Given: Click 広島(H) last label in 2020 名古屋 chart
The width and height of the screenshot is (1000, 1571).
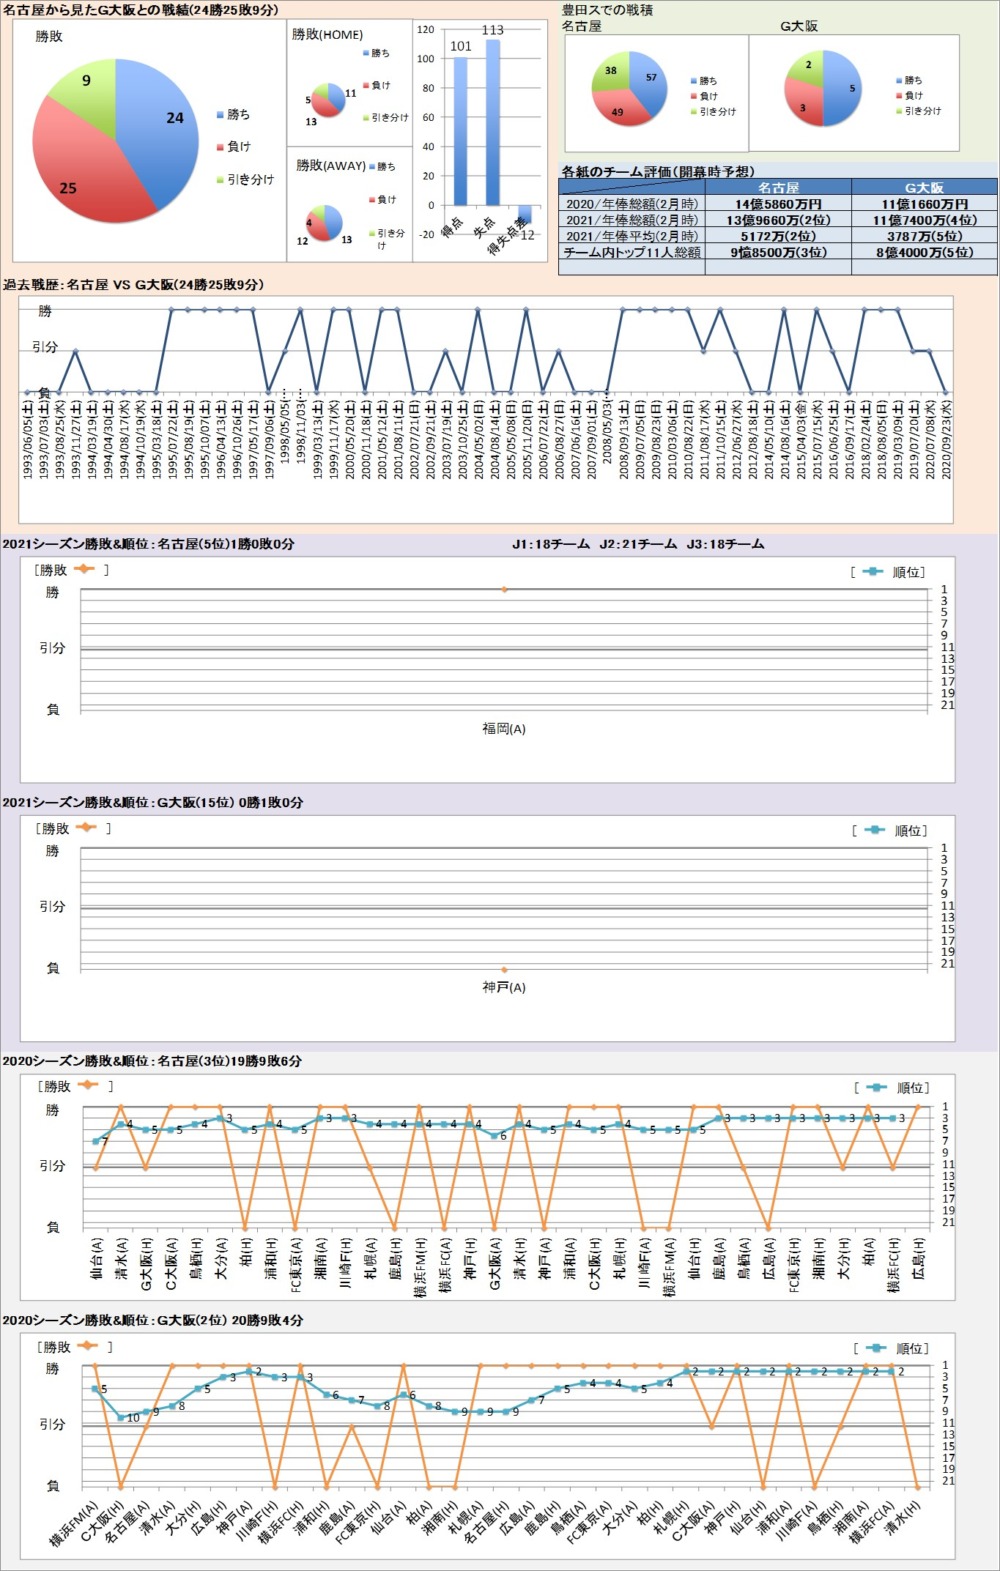Looking at the screenshot, I should pos(918,1259).
